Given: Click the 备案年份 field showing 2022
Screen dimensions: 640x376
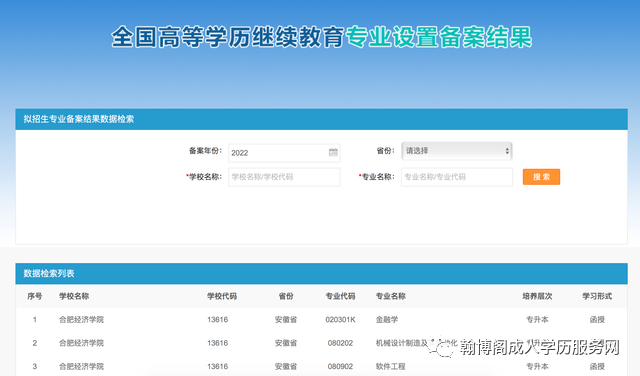Looking at the screenshot, I should 284,153.
